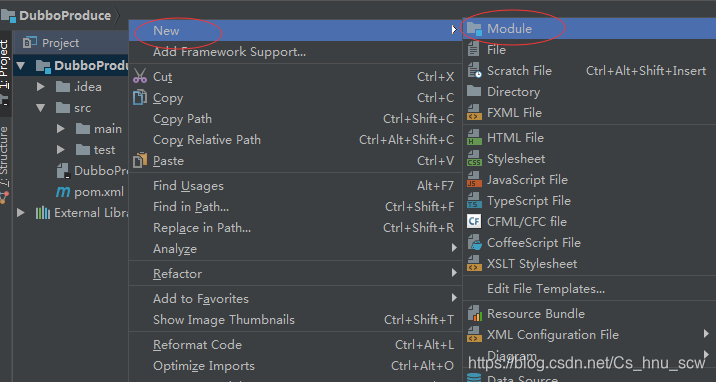Click the Resource Bundle icon
The image size is (716, 382).
pyautogui.click(x=474, y=314)
